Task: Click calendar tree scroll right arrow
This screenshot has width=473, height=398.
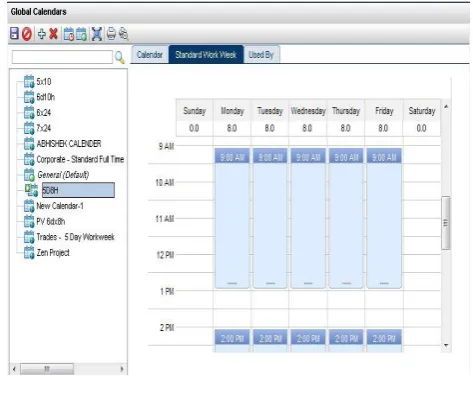Action: click(x=122, y=369)
